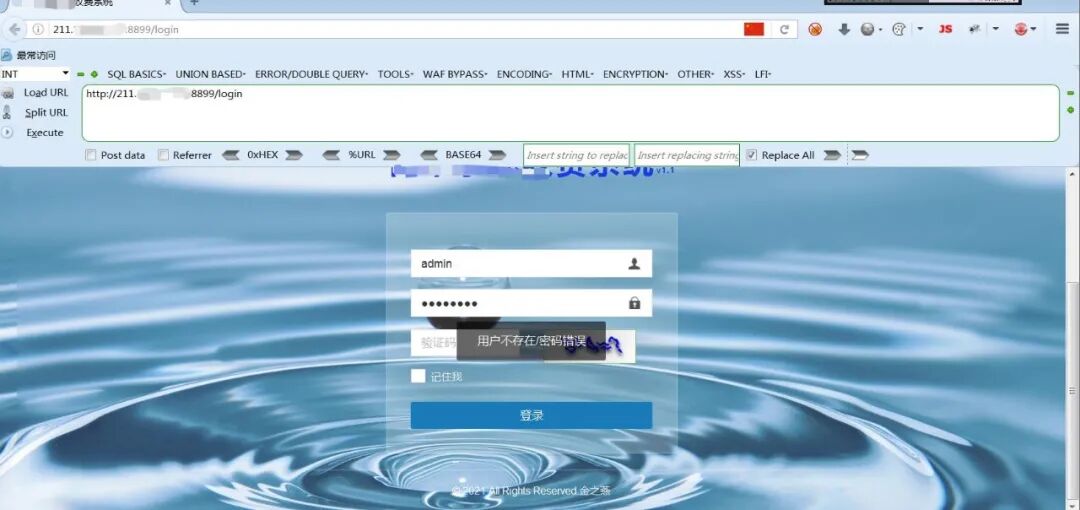The image size is (1080, 510).
Task: Click the HackBar green plus icon
Action: click(x=94, y=74)
